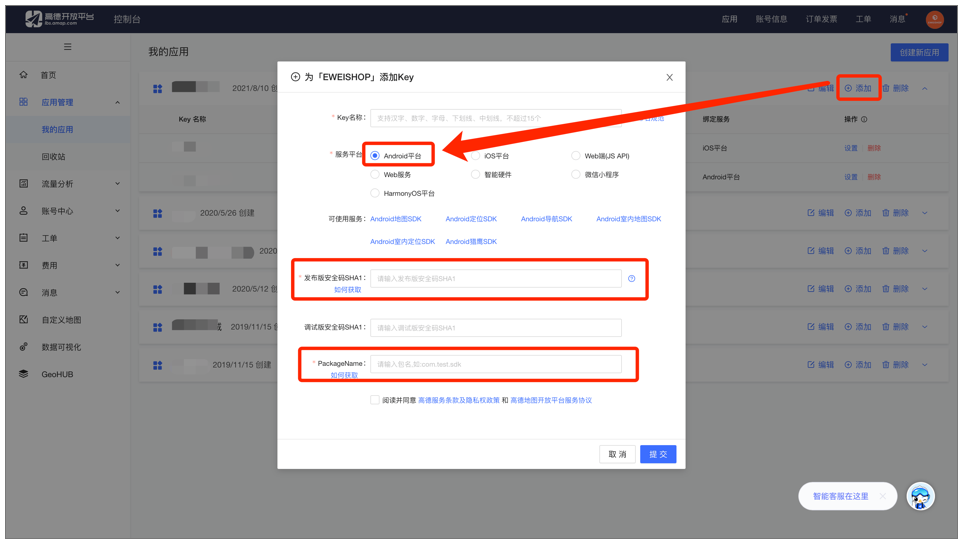Select the Android平台 radio button

[375, 156]
